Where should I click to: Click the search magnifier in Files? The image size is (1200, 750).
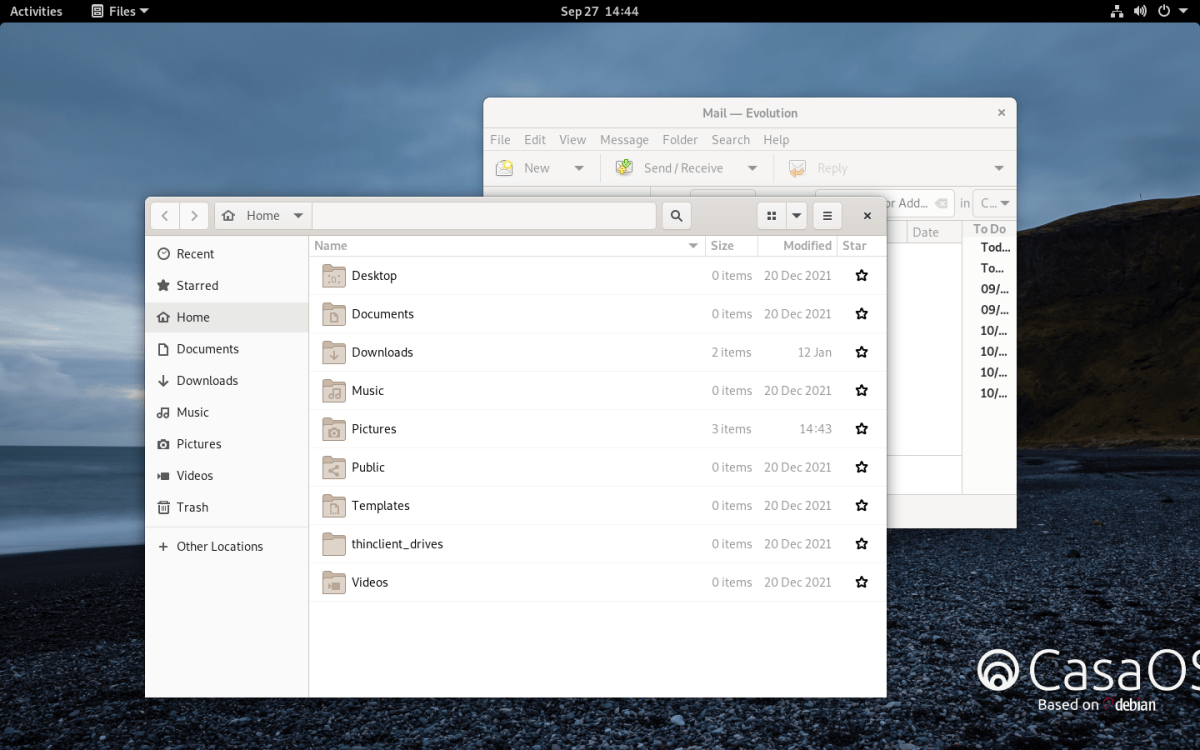676,215
